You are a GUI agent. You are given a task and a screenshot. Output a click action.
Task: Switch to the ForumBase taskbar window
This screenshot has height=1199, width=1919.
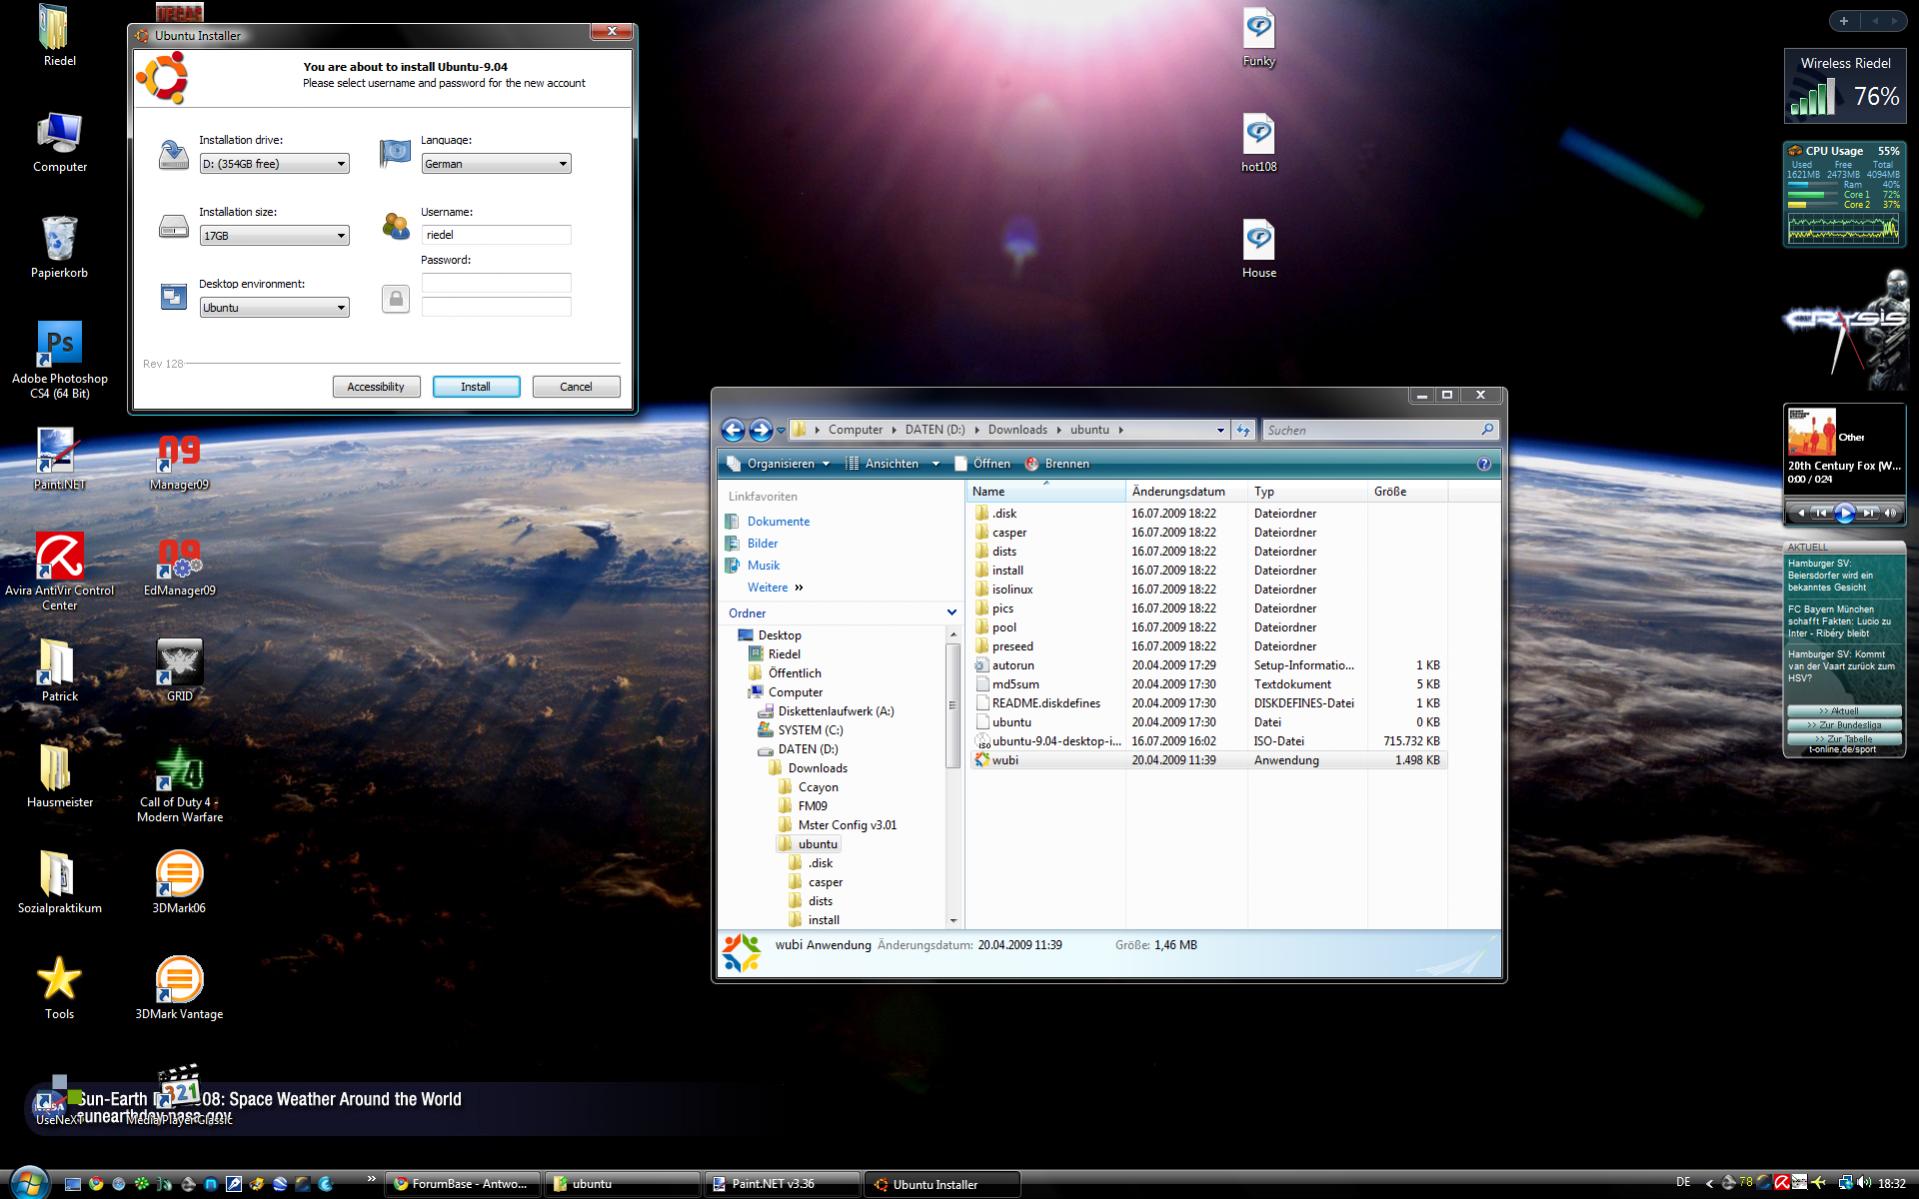(x=464, y=1184)
